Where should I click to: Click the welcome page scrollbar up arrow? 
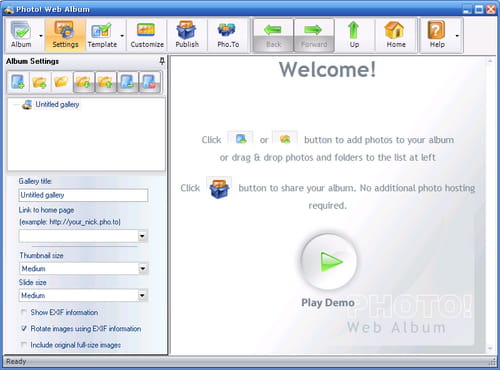point(490,61)
